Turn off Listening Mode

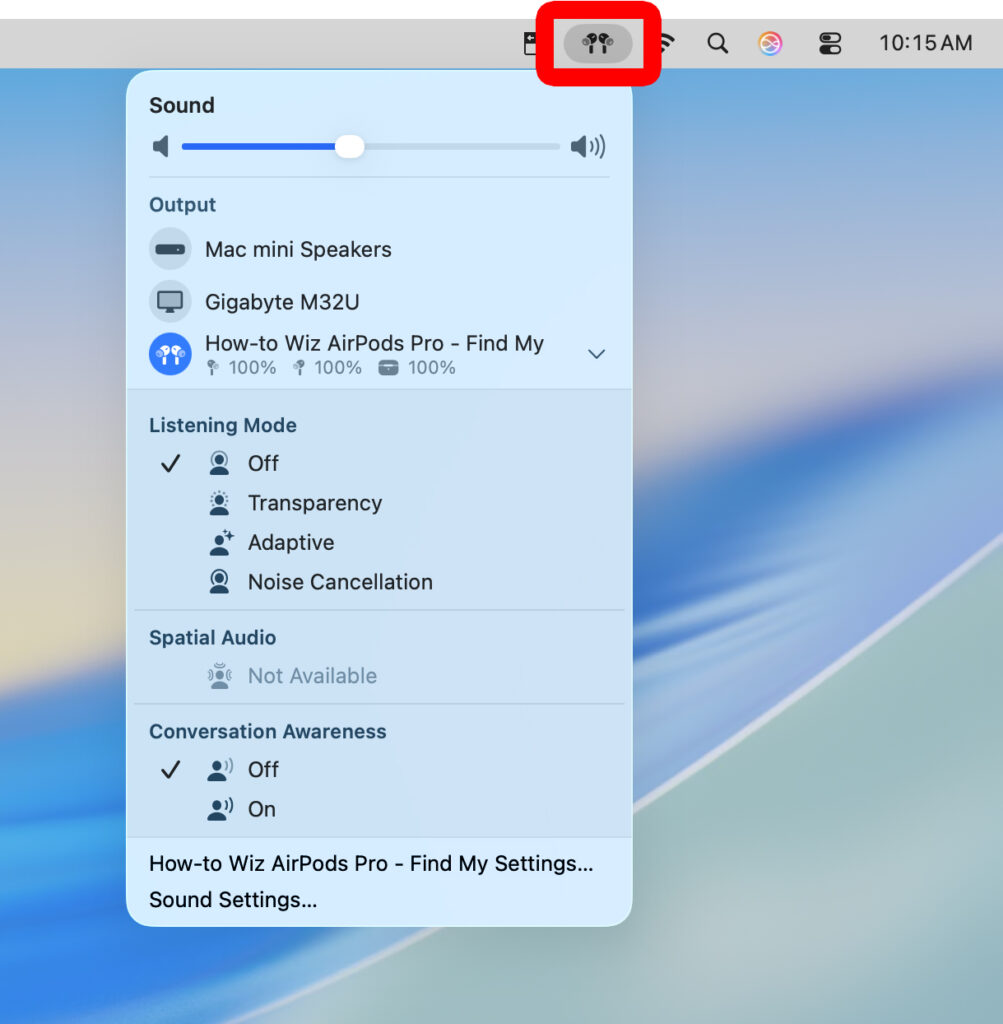point(263,463)
